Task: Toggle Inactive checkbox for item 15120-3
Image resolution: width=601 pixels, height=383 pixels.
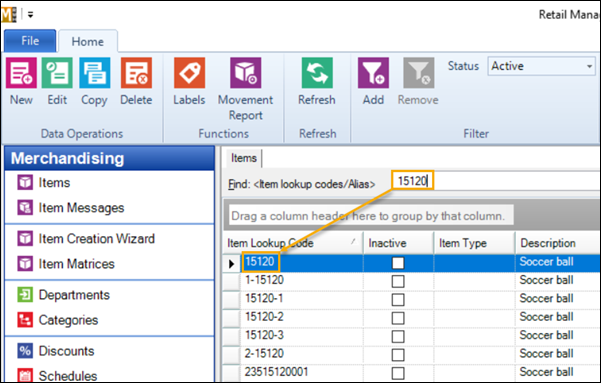Action: (x=398, y=337)
